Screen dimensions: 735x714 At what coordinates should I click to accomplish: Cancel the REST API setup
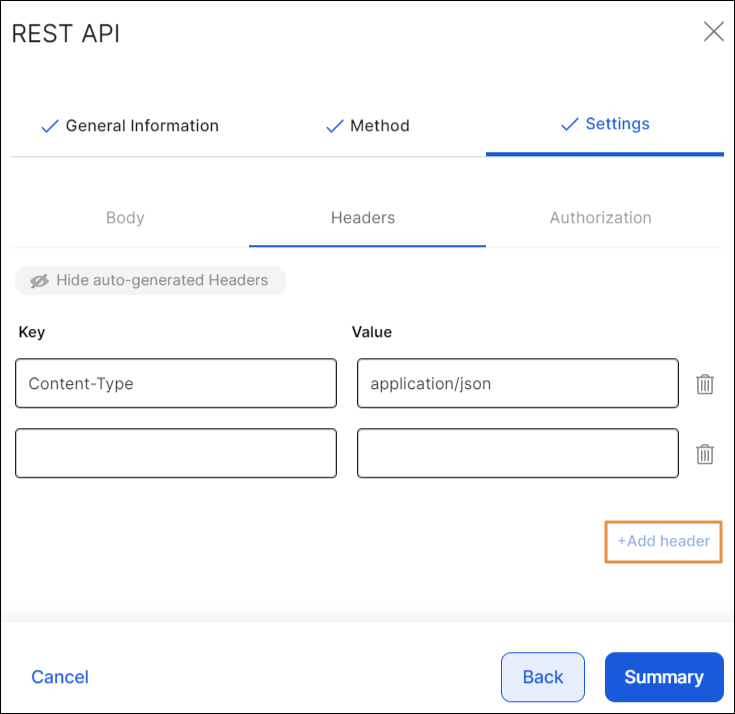[x=60, y=677]
